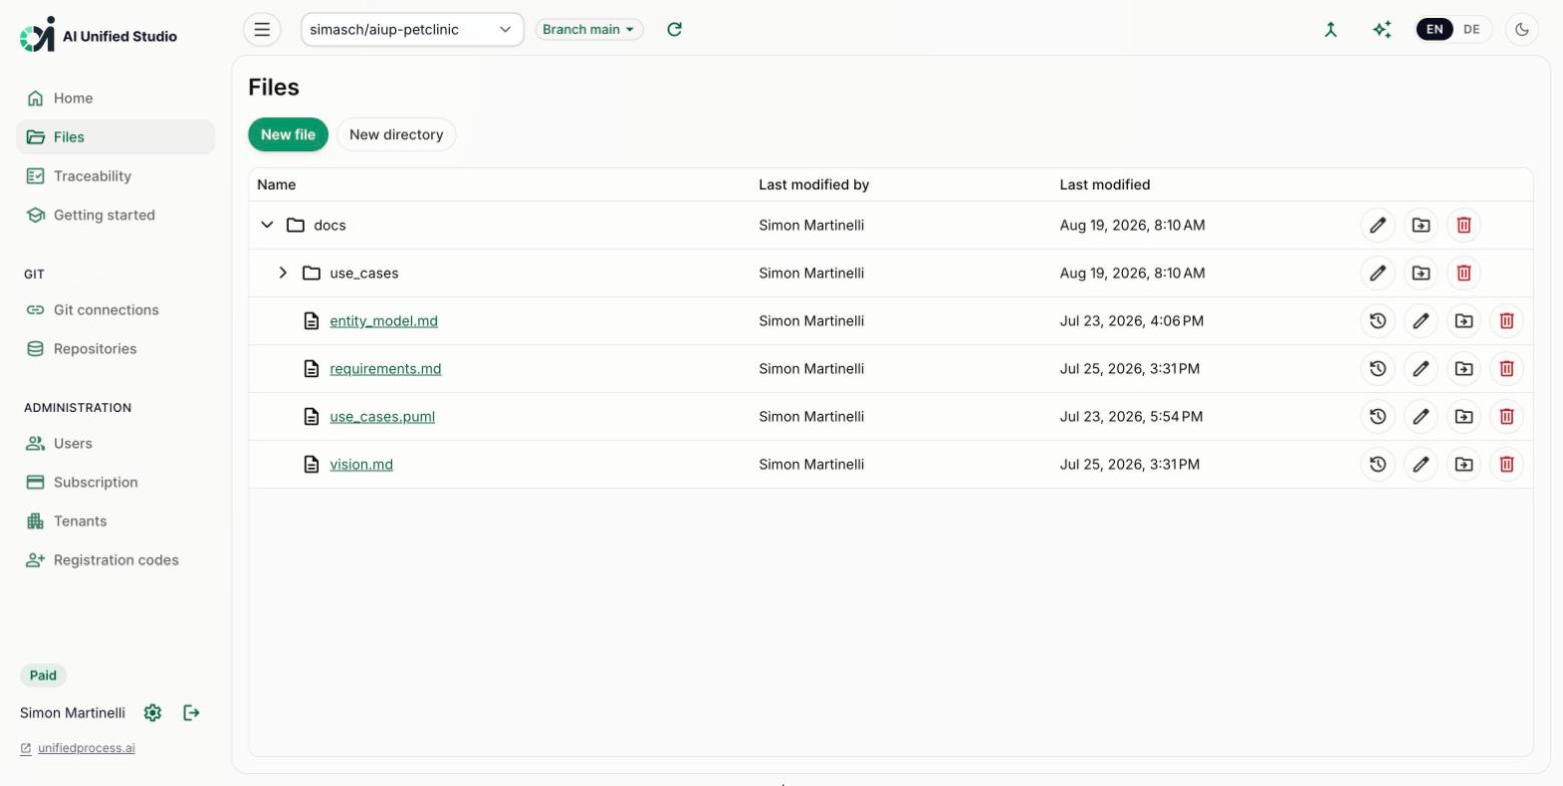Viewport: 1563px width, 786px height.
Task: View history of use_cases.puml
Action: [x=1378, y=417]
